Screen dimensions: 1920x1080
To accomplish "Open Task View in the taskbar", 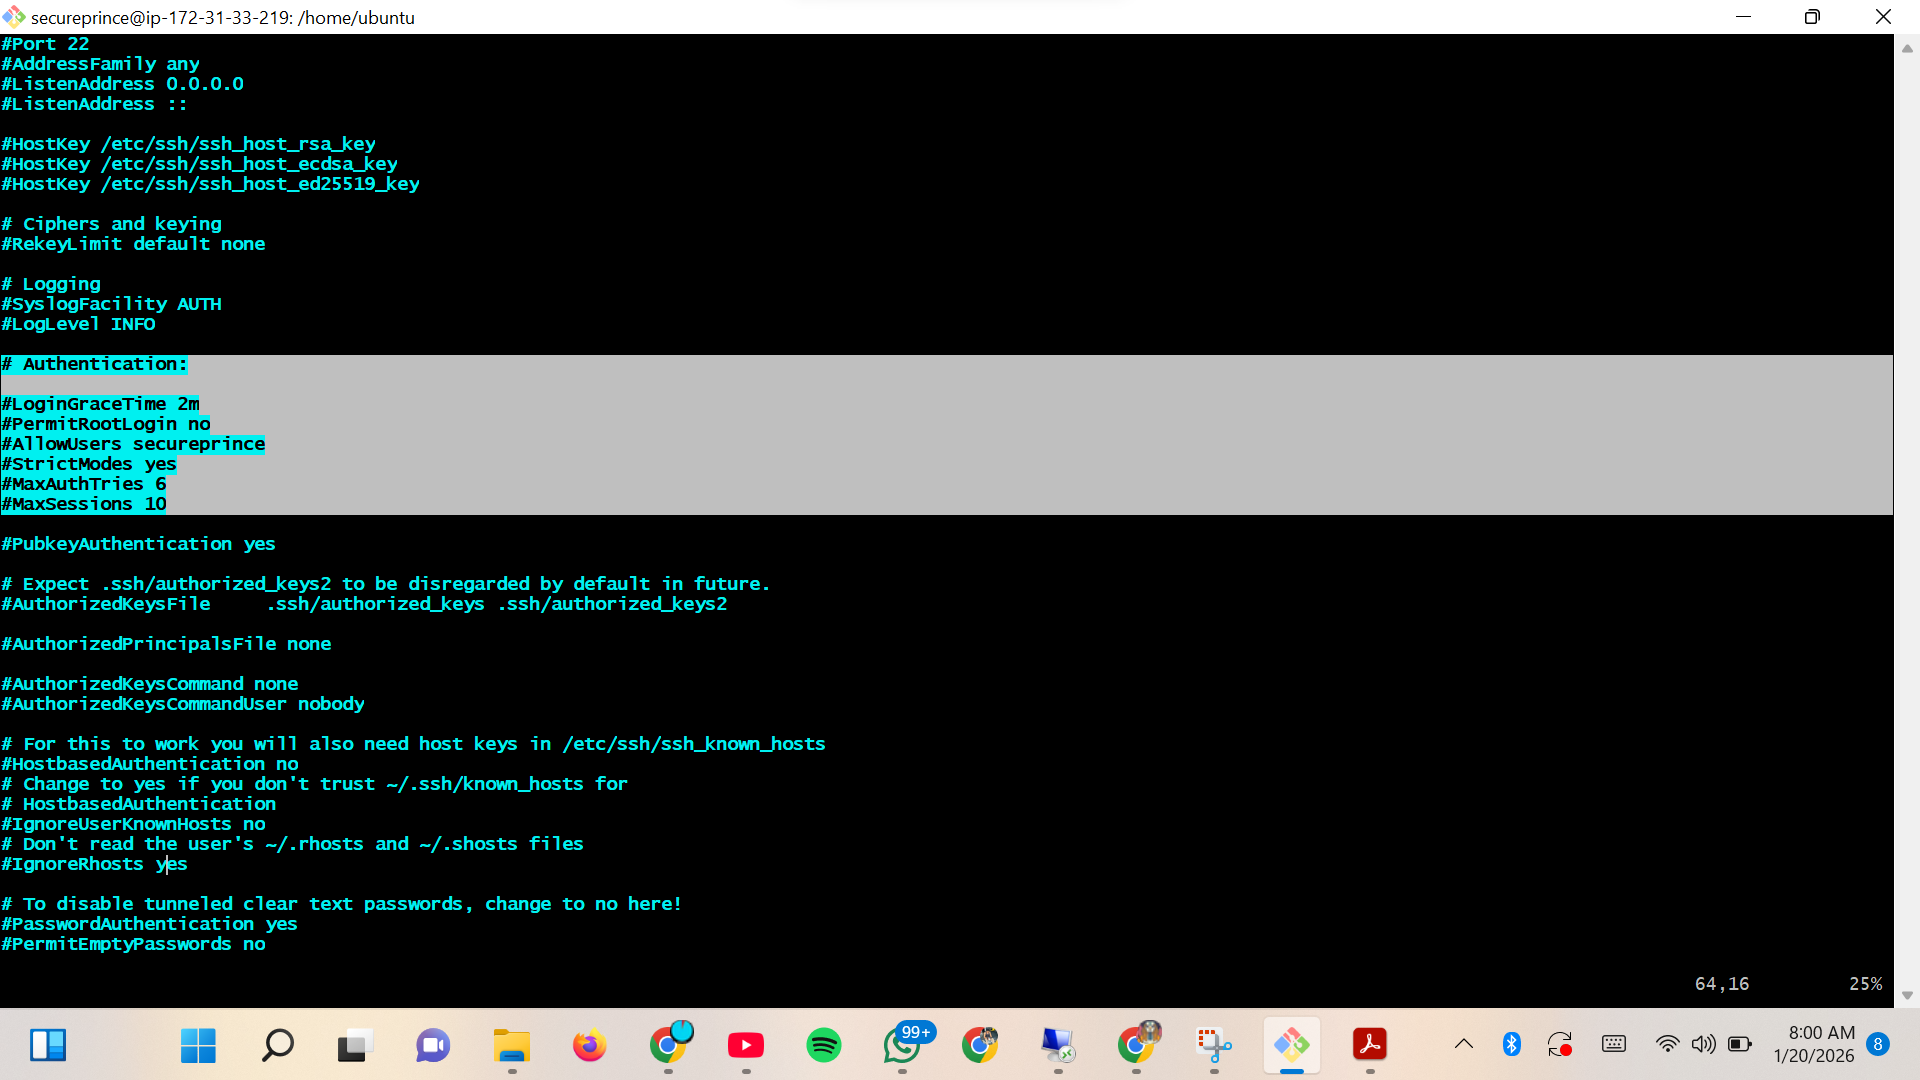I will [354, 1045].
